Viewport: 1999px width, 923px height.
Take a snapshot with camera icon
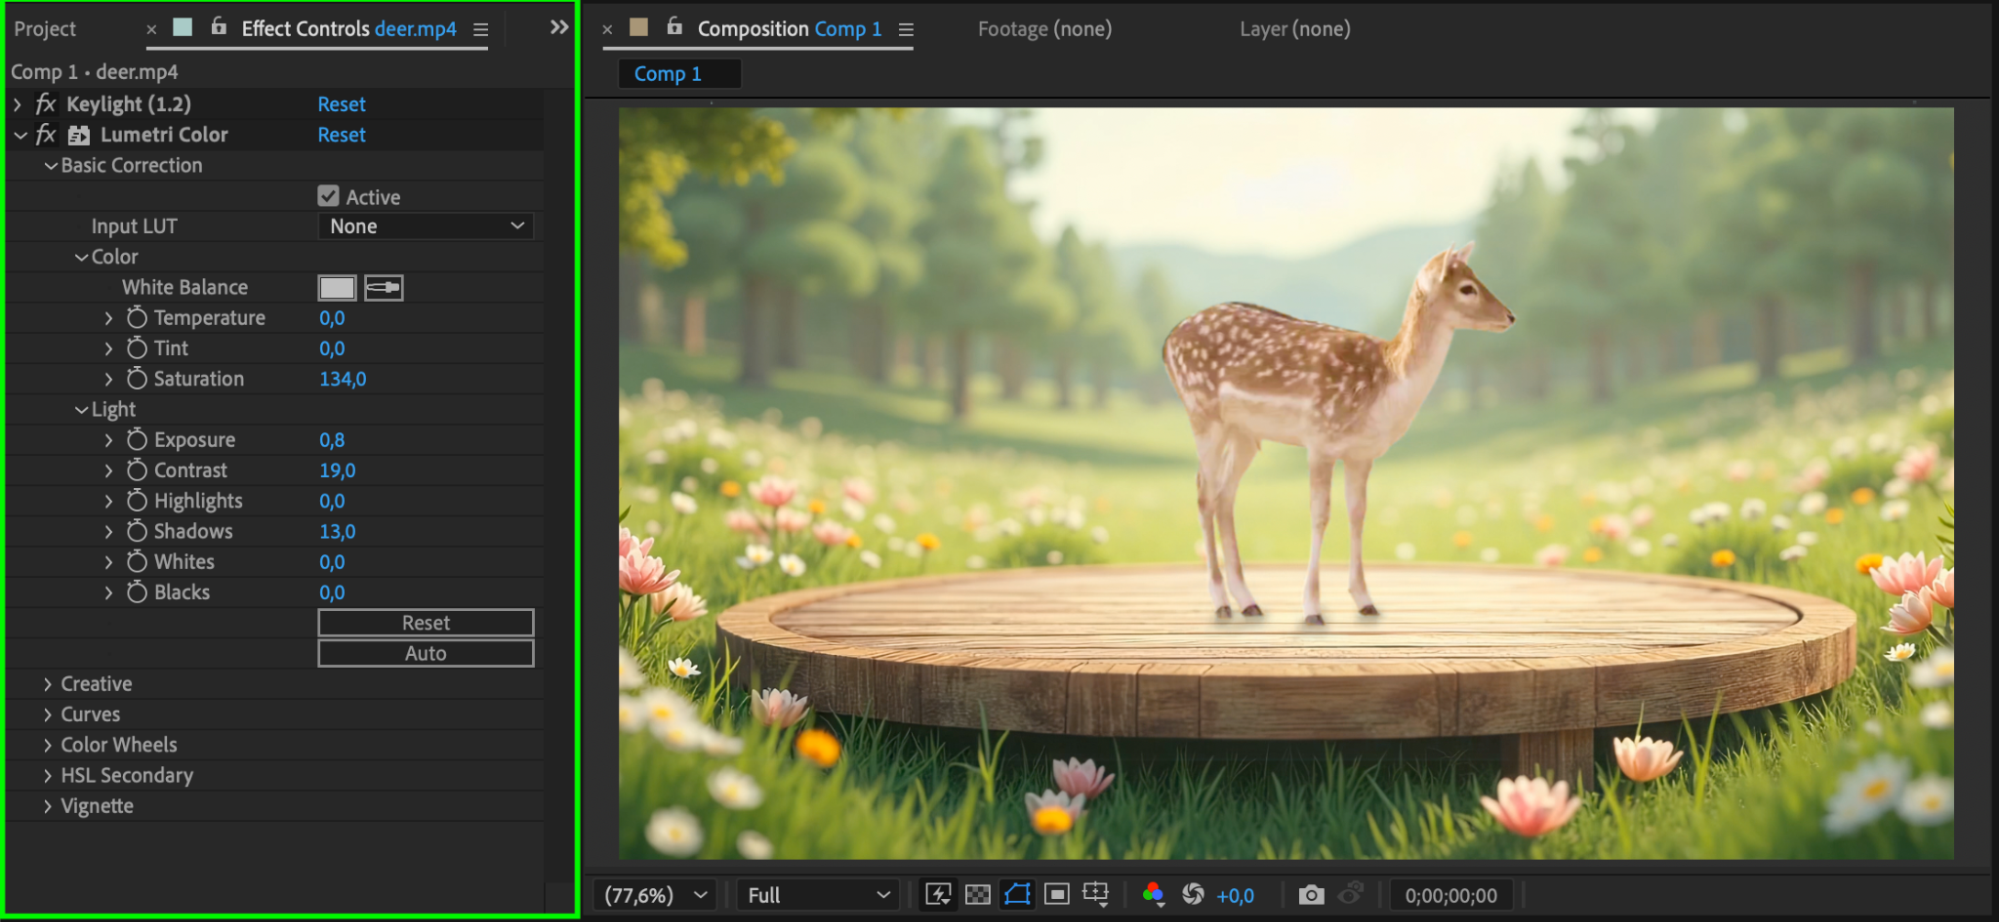click(x=1311, y=895)
